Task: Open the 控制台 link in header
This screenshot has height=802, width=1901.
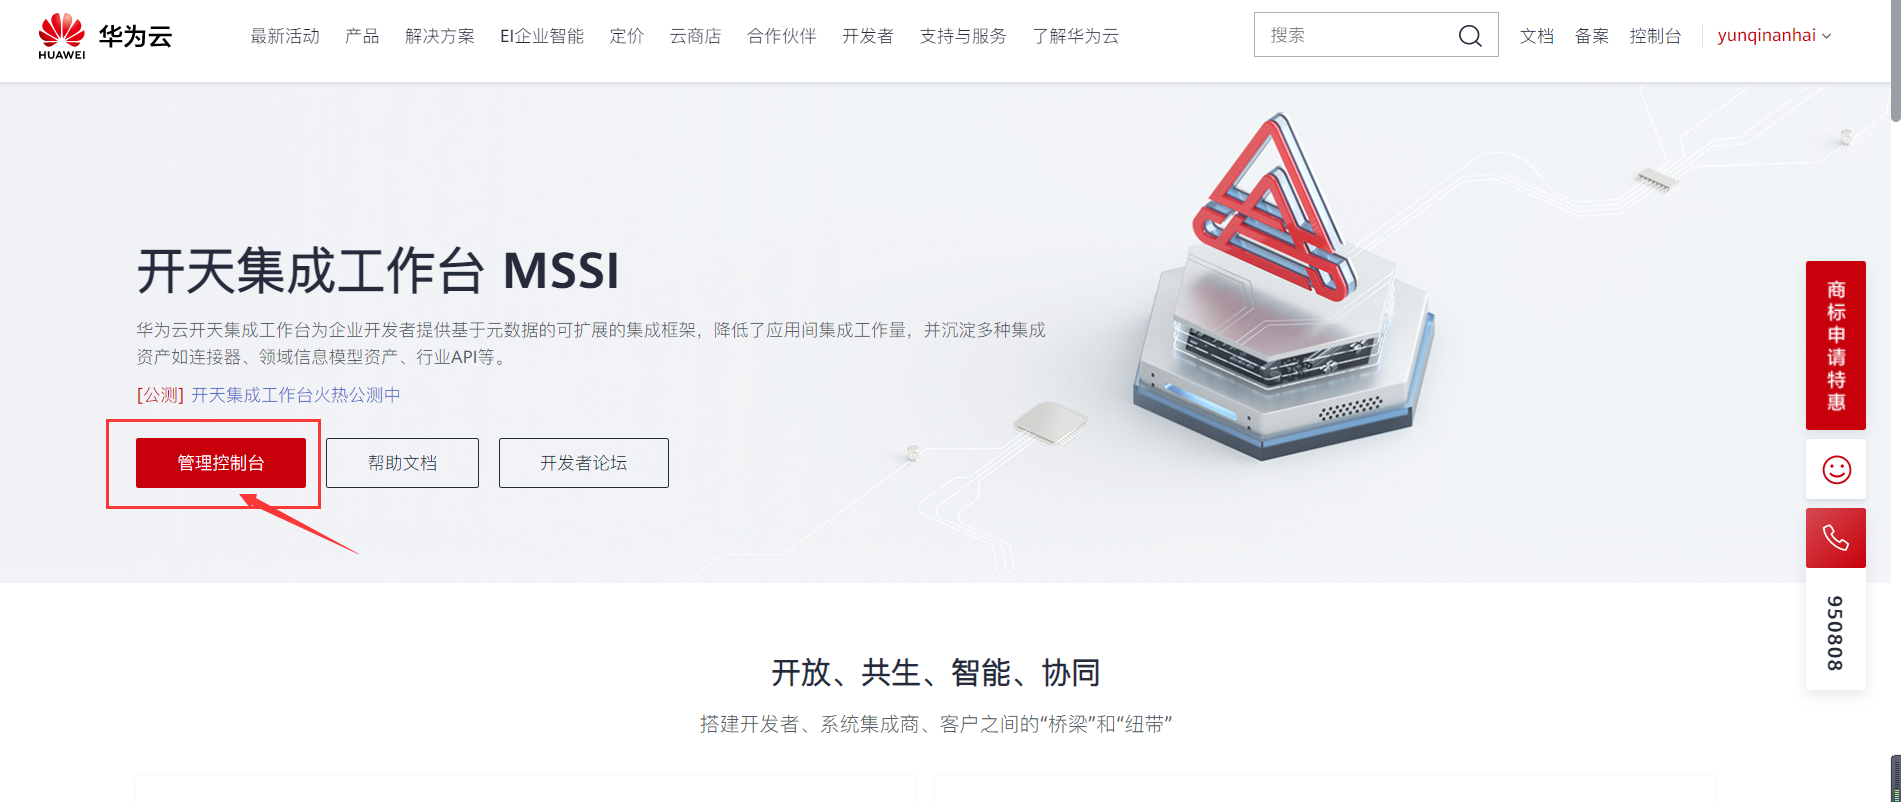Action: point(1655,36)
